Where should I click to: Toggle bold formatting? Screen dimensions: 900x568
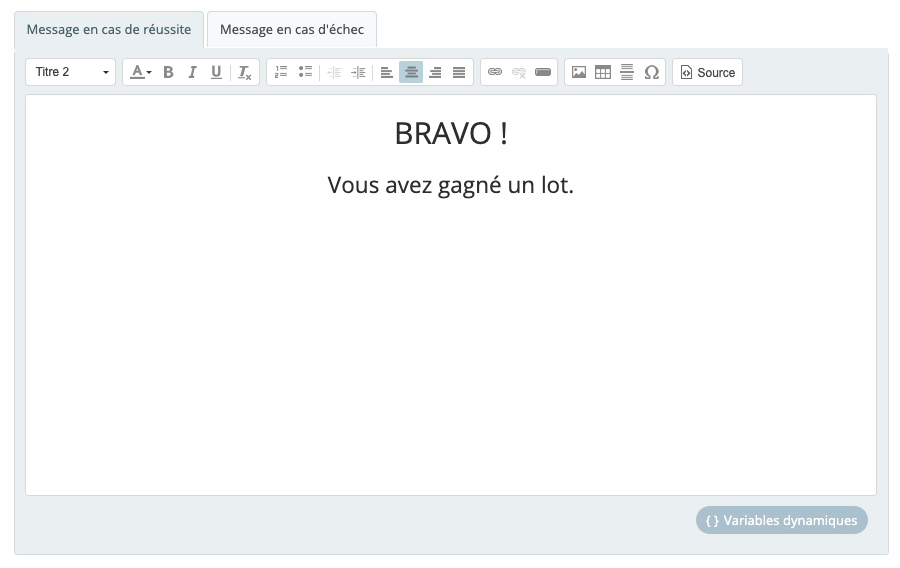click(168, 72)
